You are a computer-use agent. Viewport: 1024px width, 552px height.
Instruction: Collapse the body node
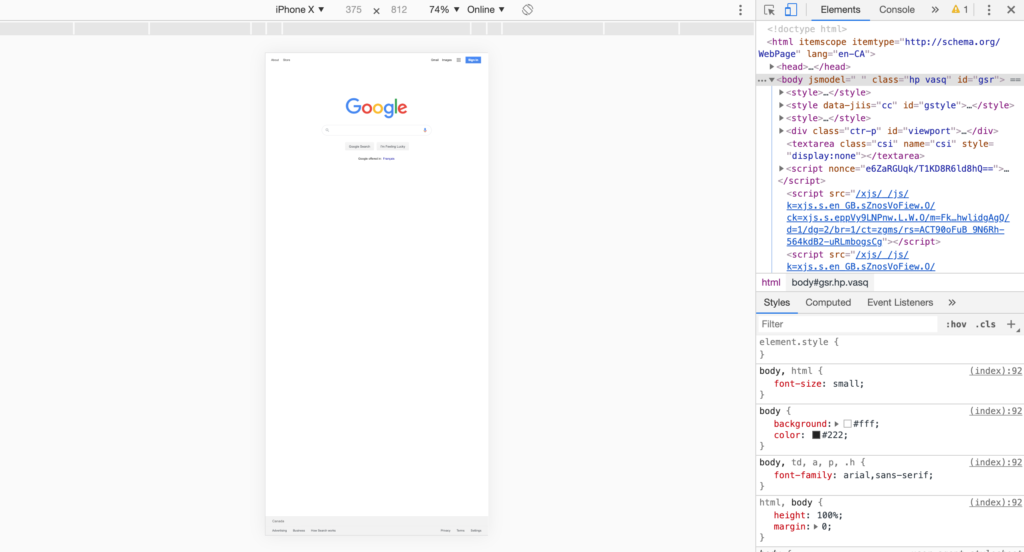click(772, 80)
